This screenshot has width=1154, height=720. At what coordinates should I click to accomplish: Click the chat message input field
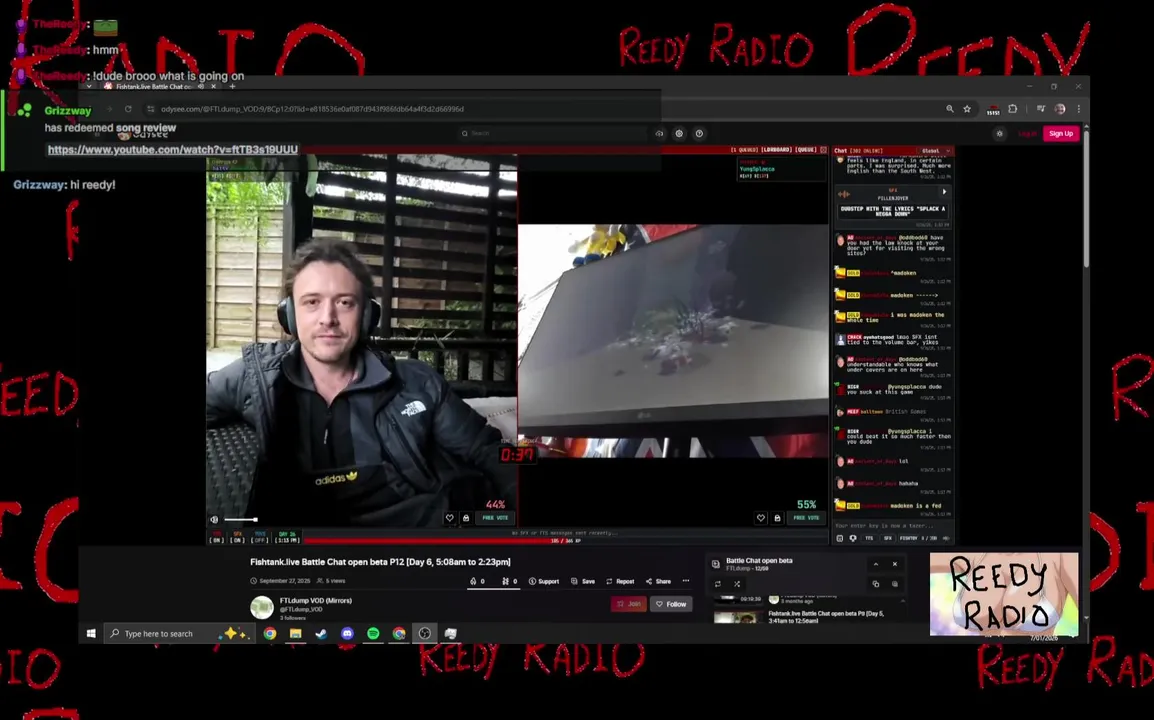click(x=892, y=526)
